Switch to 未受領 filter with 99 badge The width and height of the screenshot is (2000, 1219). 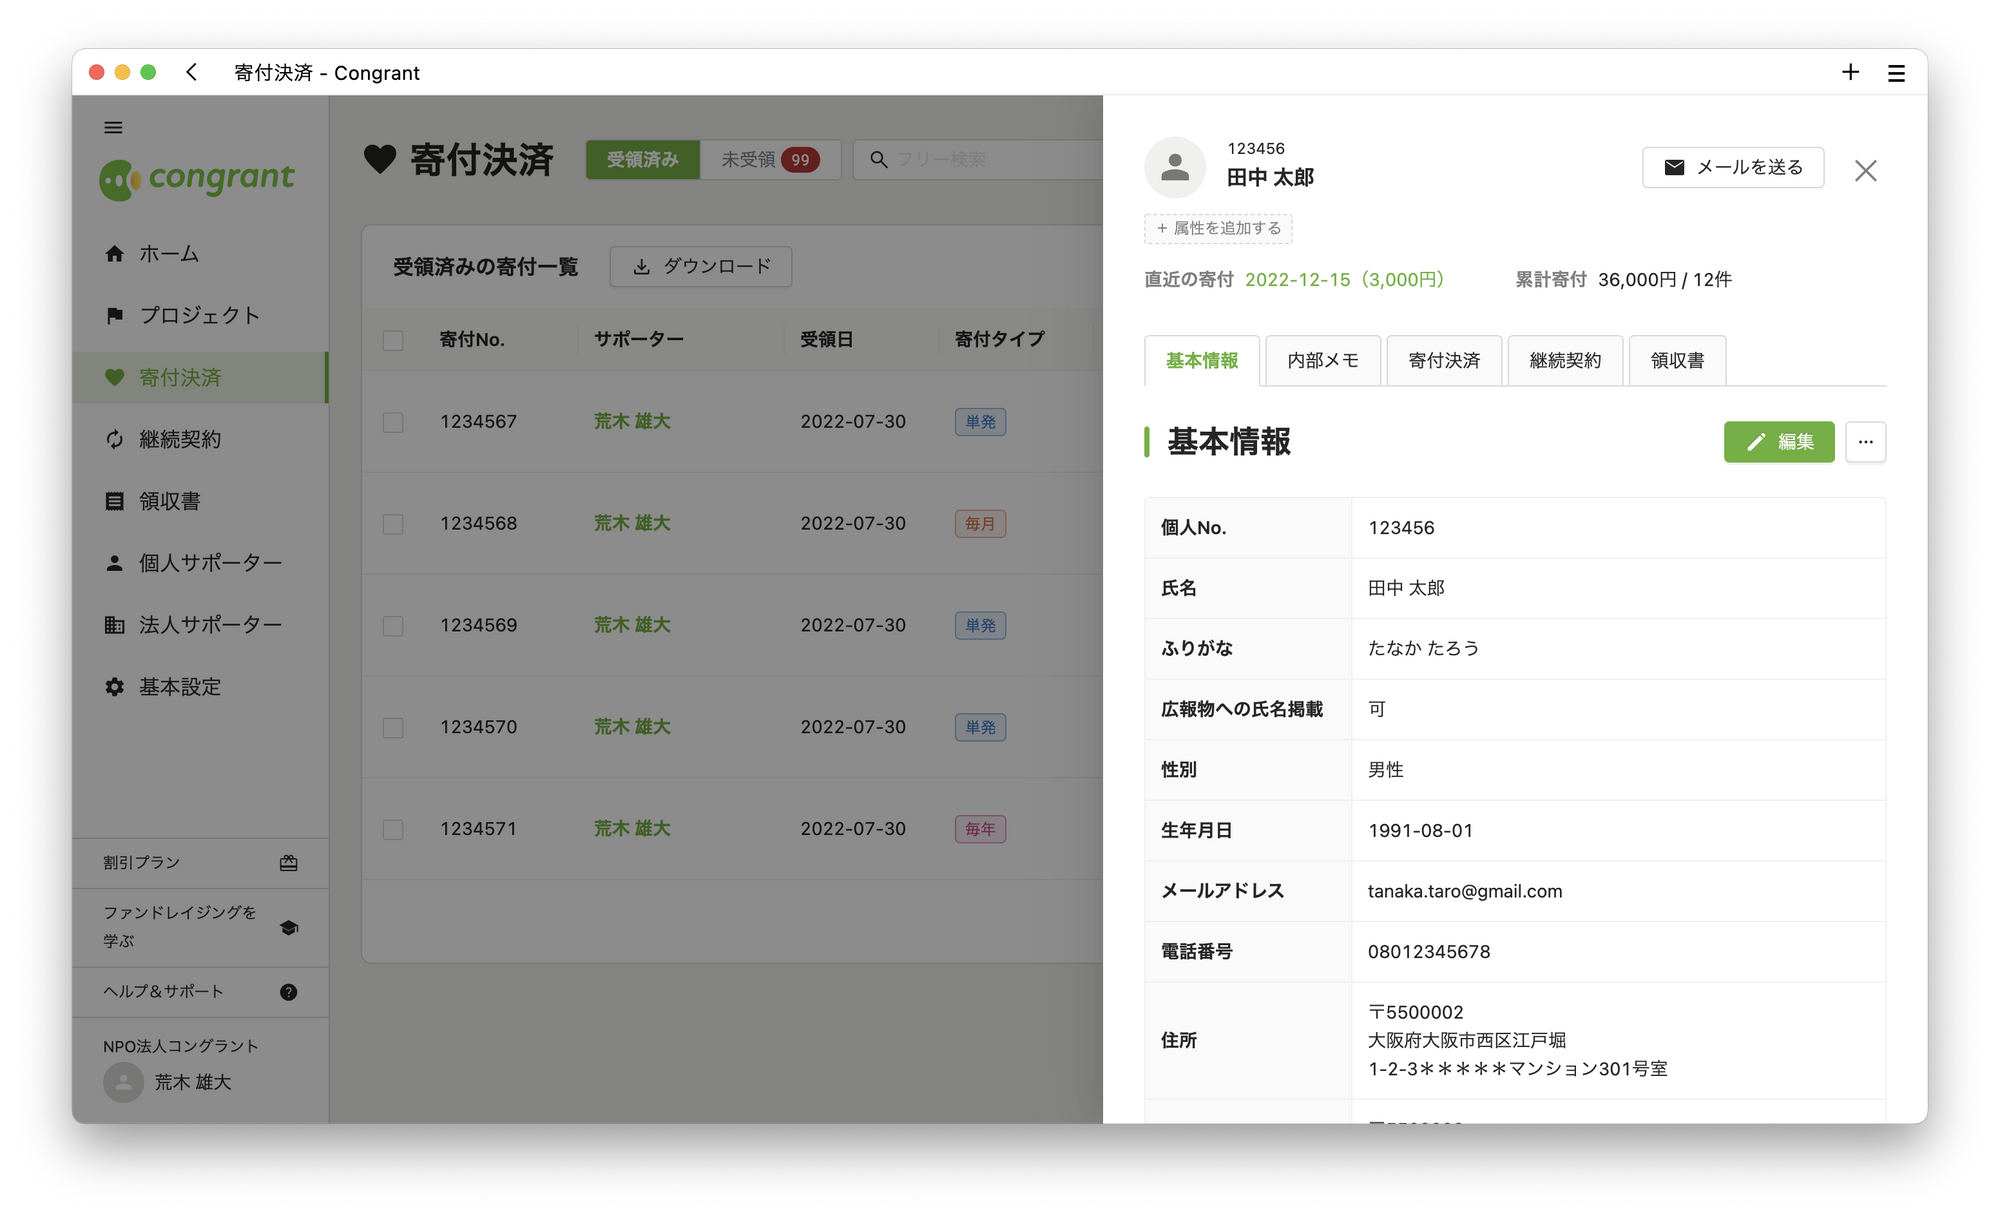770,160
